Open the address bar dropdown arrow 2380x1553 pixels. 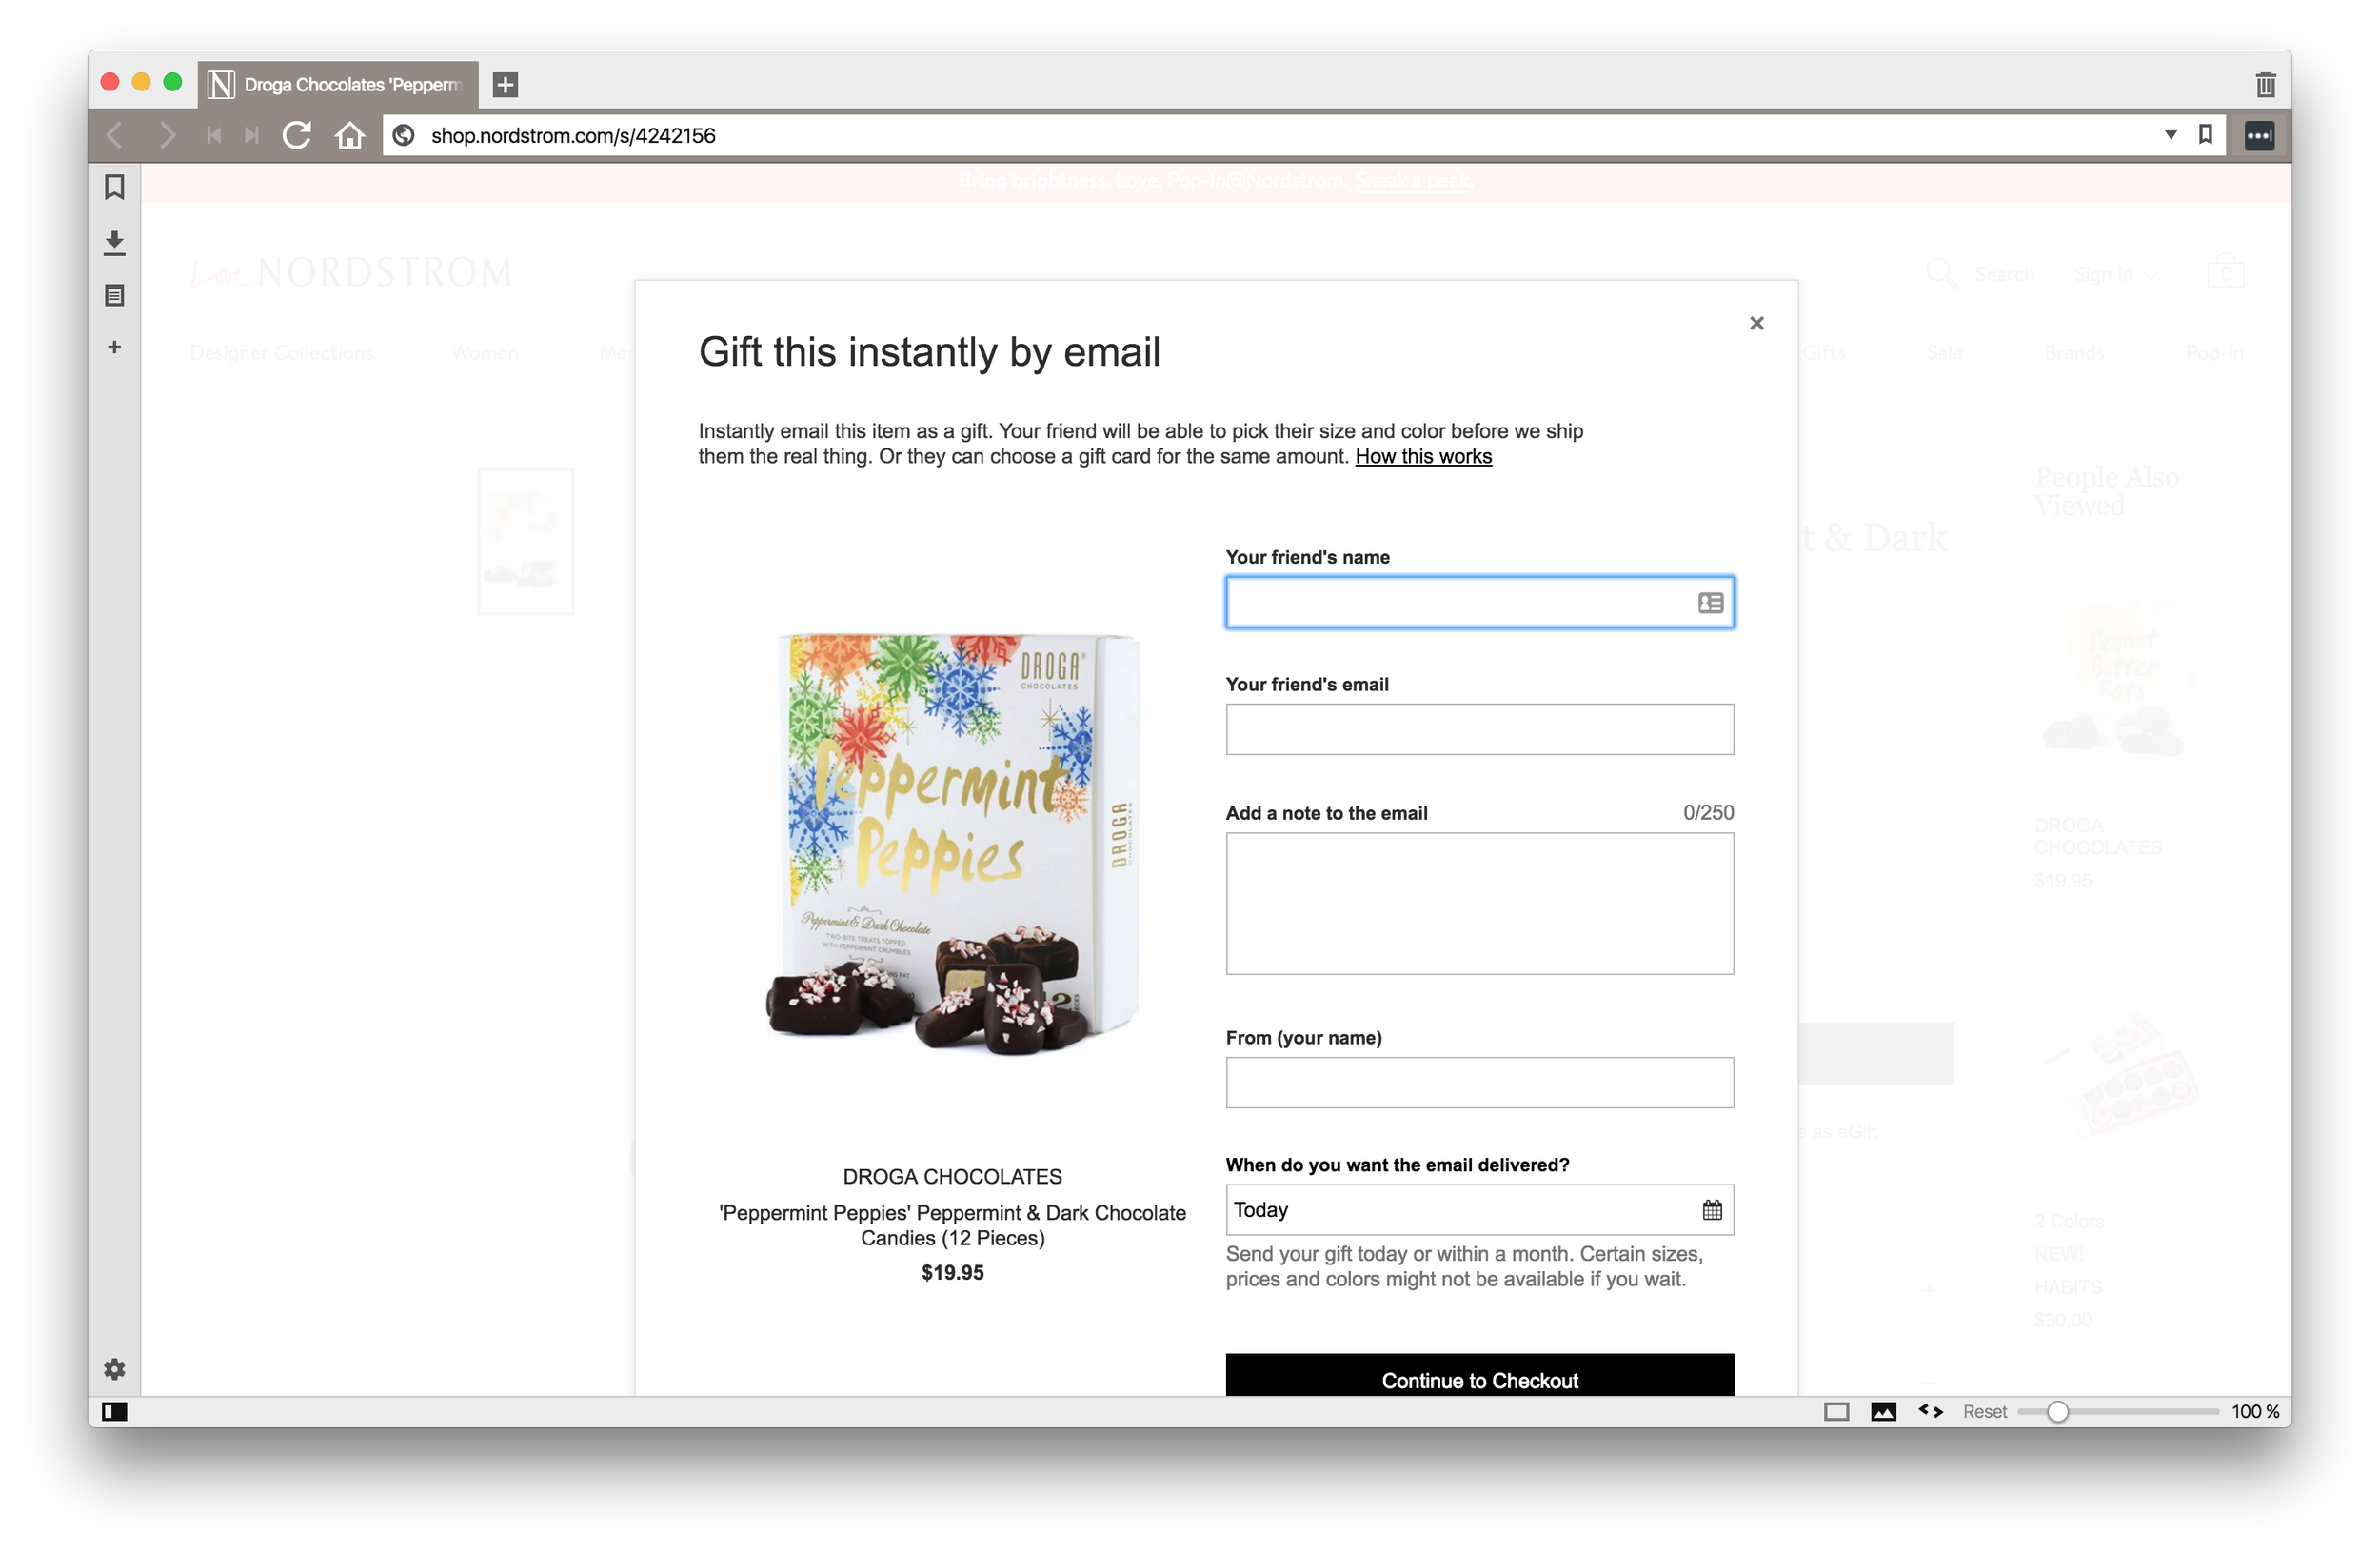coord(2169,135)
